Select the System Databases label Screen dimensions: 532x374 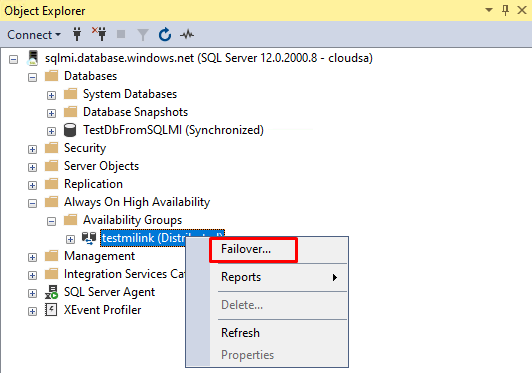130,94
